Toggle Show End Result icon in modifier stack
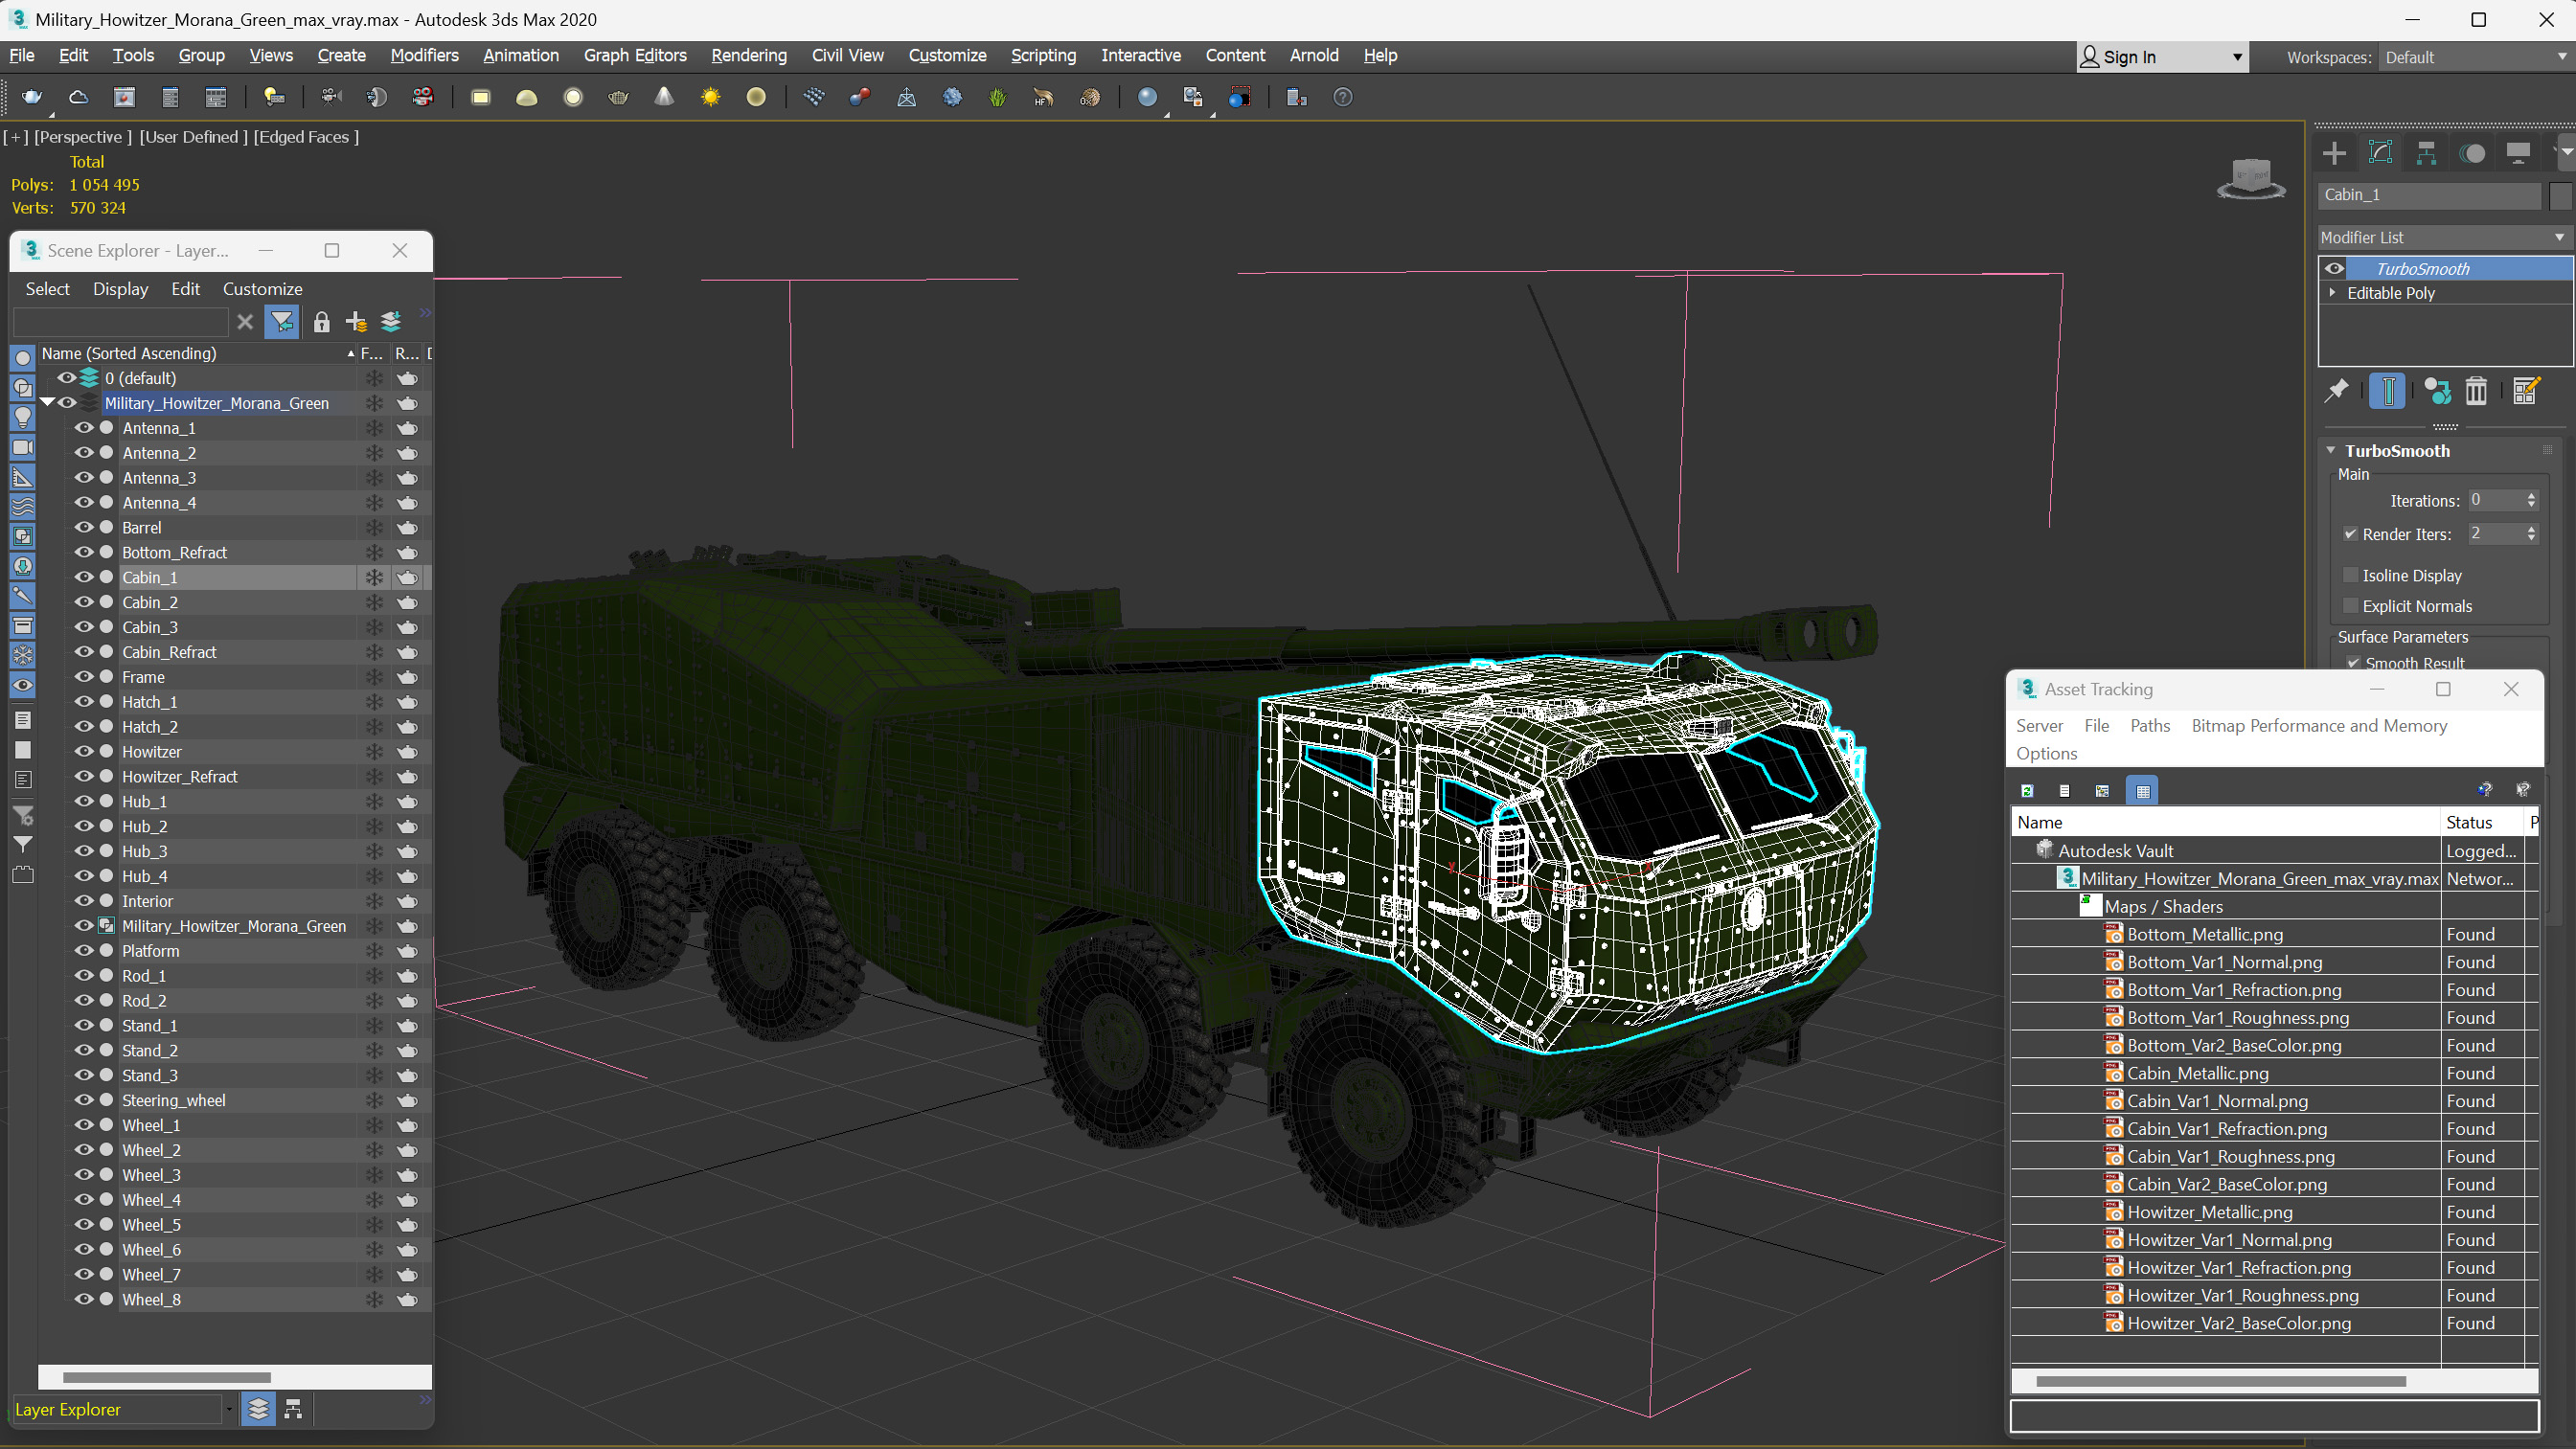This screenshot has height=1449, width=2576. 2387,391
